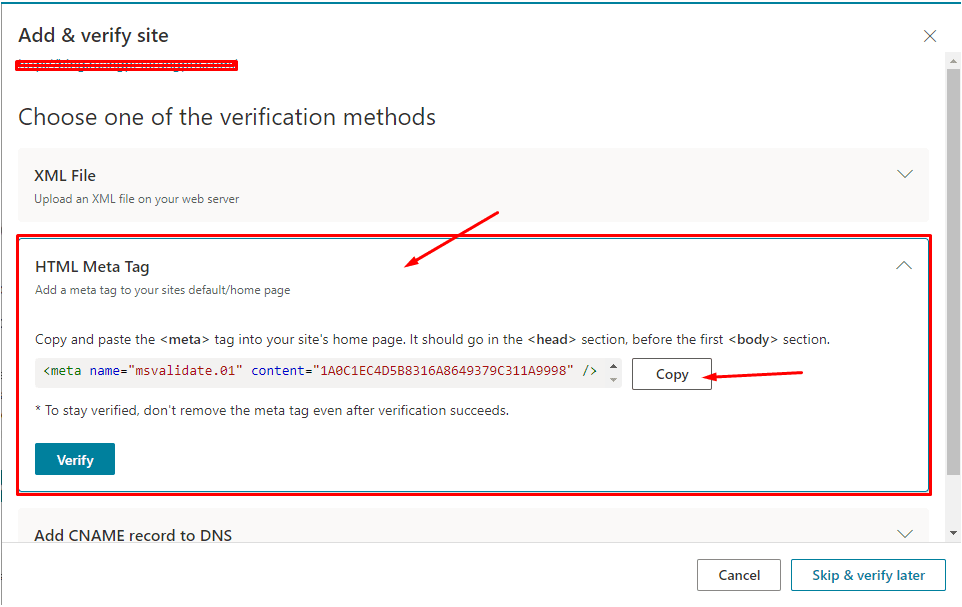
Task: Copy the meta tag code
Action: click(x=671, y=374)
